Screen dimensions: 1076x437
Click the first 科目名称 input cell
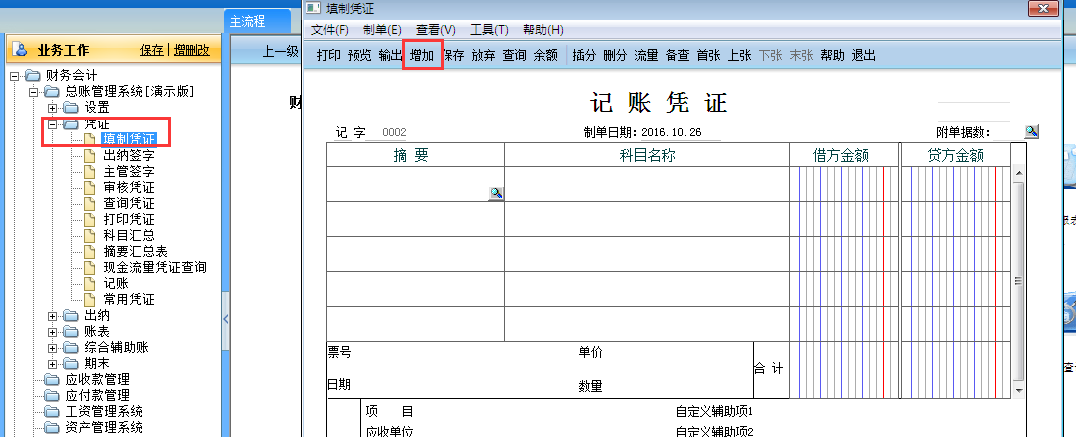coord(646,184)
